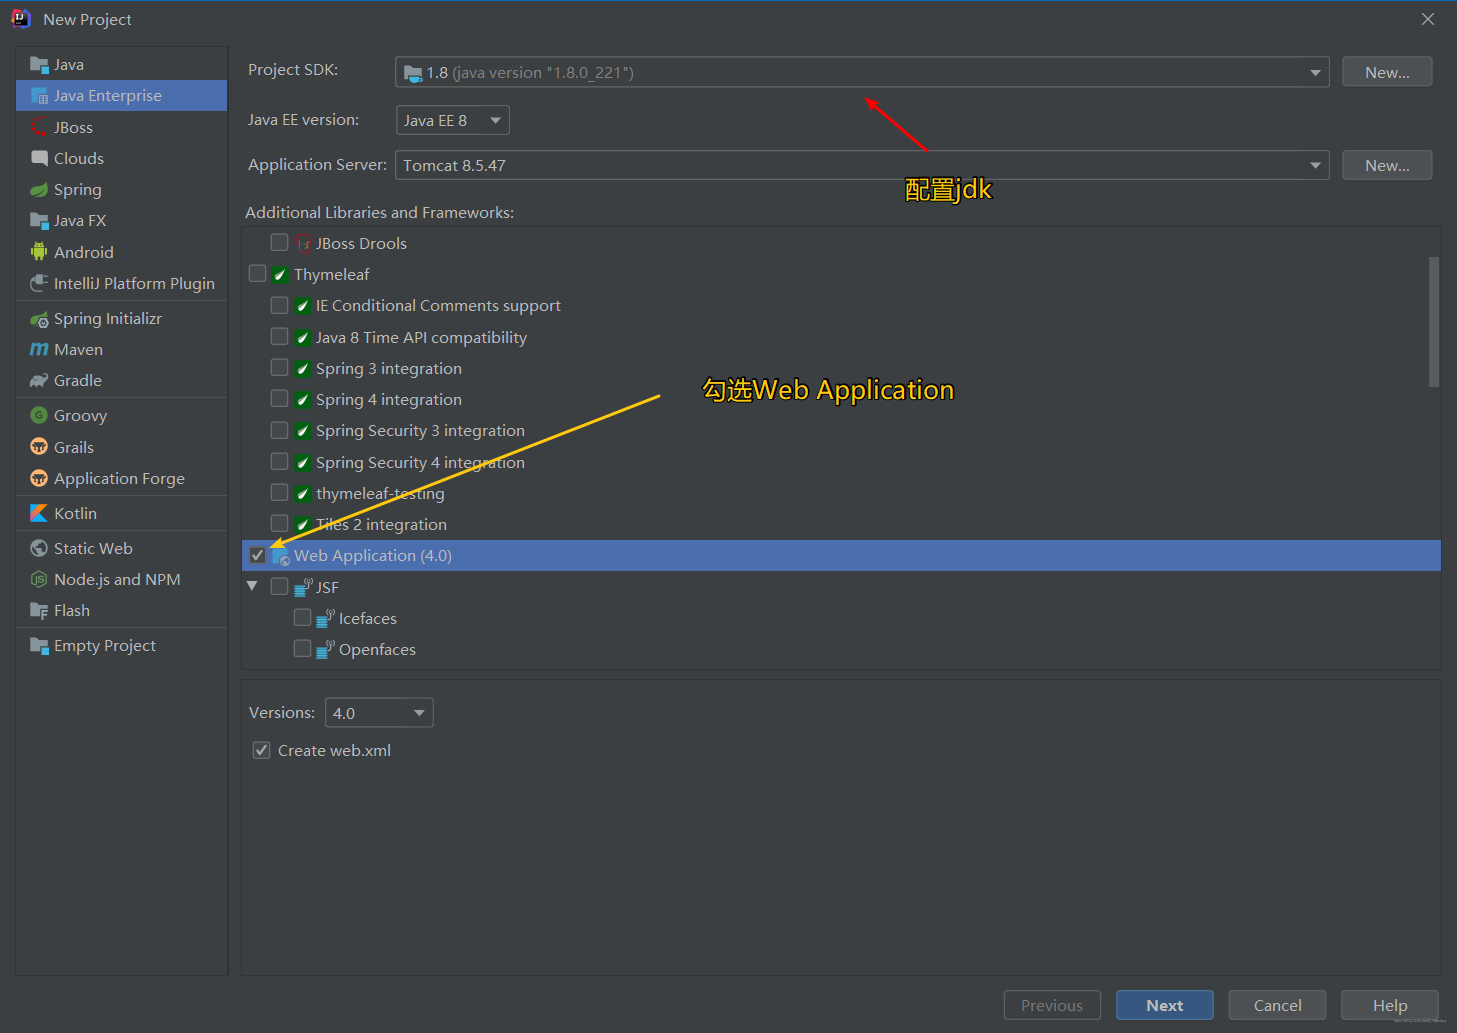The height and width of the screenshot is (1033, 1457).
Task: Open the Java EE version dropdown
Action: coord(453,120)
